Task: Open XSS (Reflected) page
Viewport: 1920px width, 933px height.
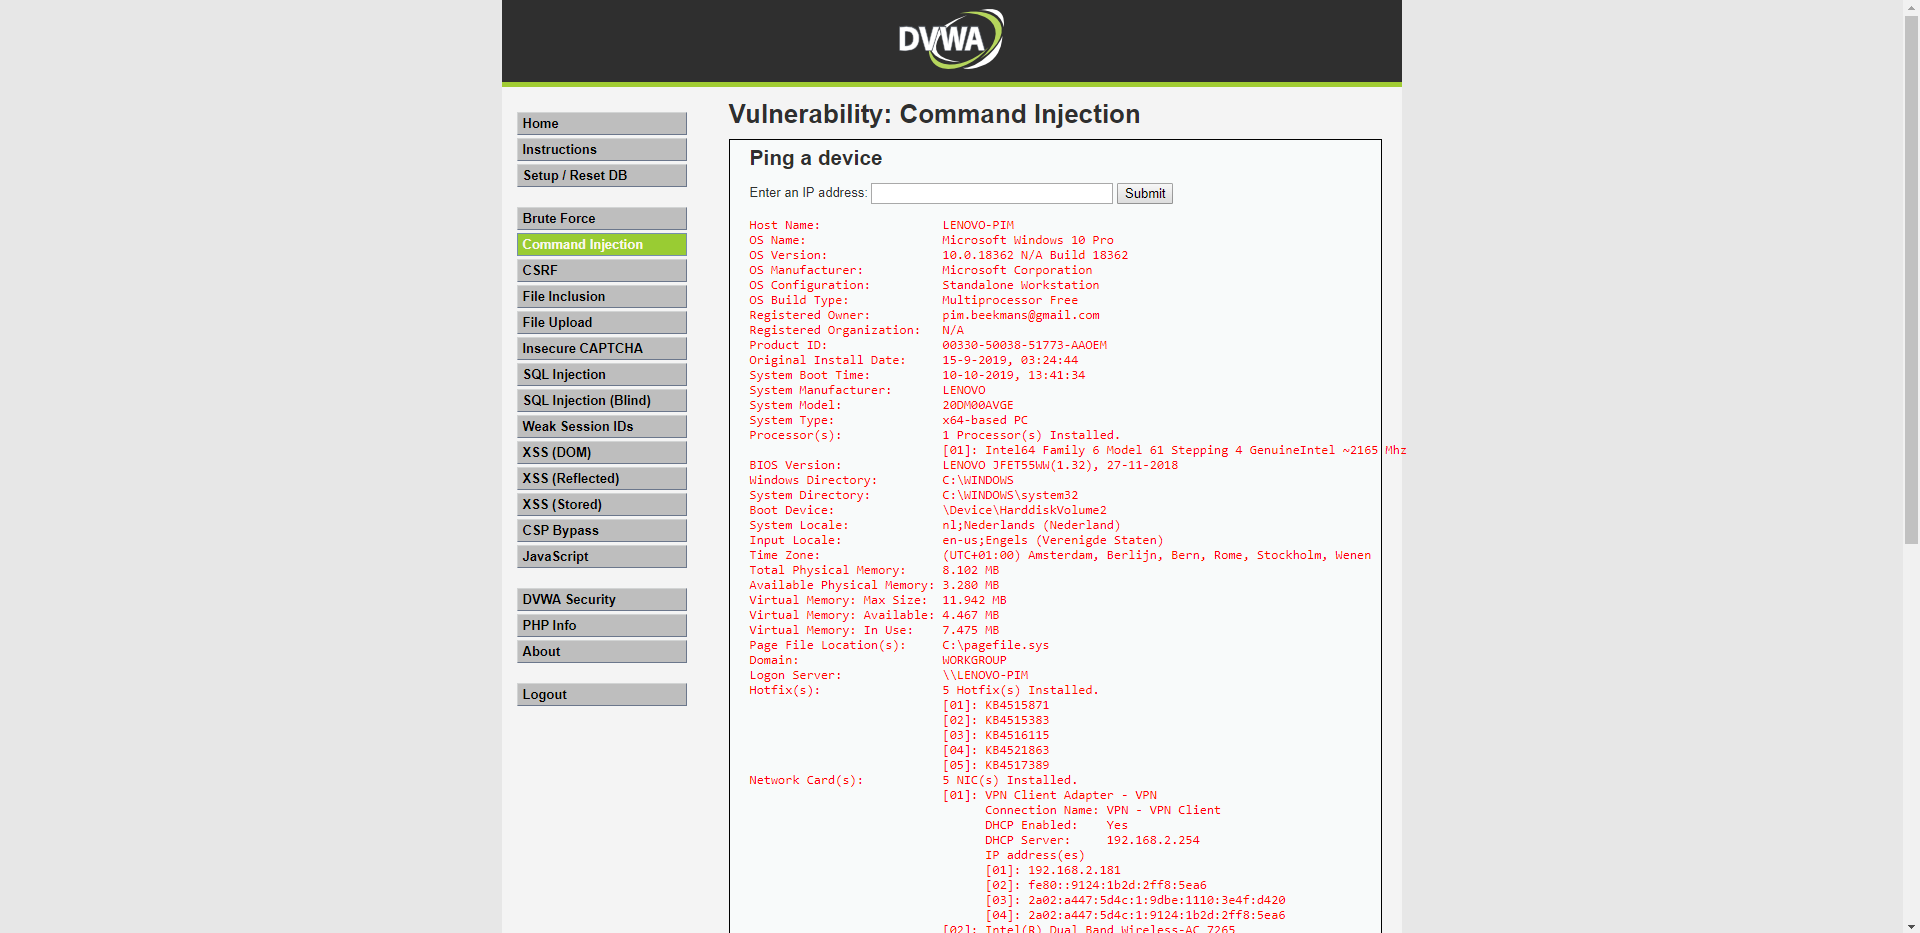Action: (601, 478)
